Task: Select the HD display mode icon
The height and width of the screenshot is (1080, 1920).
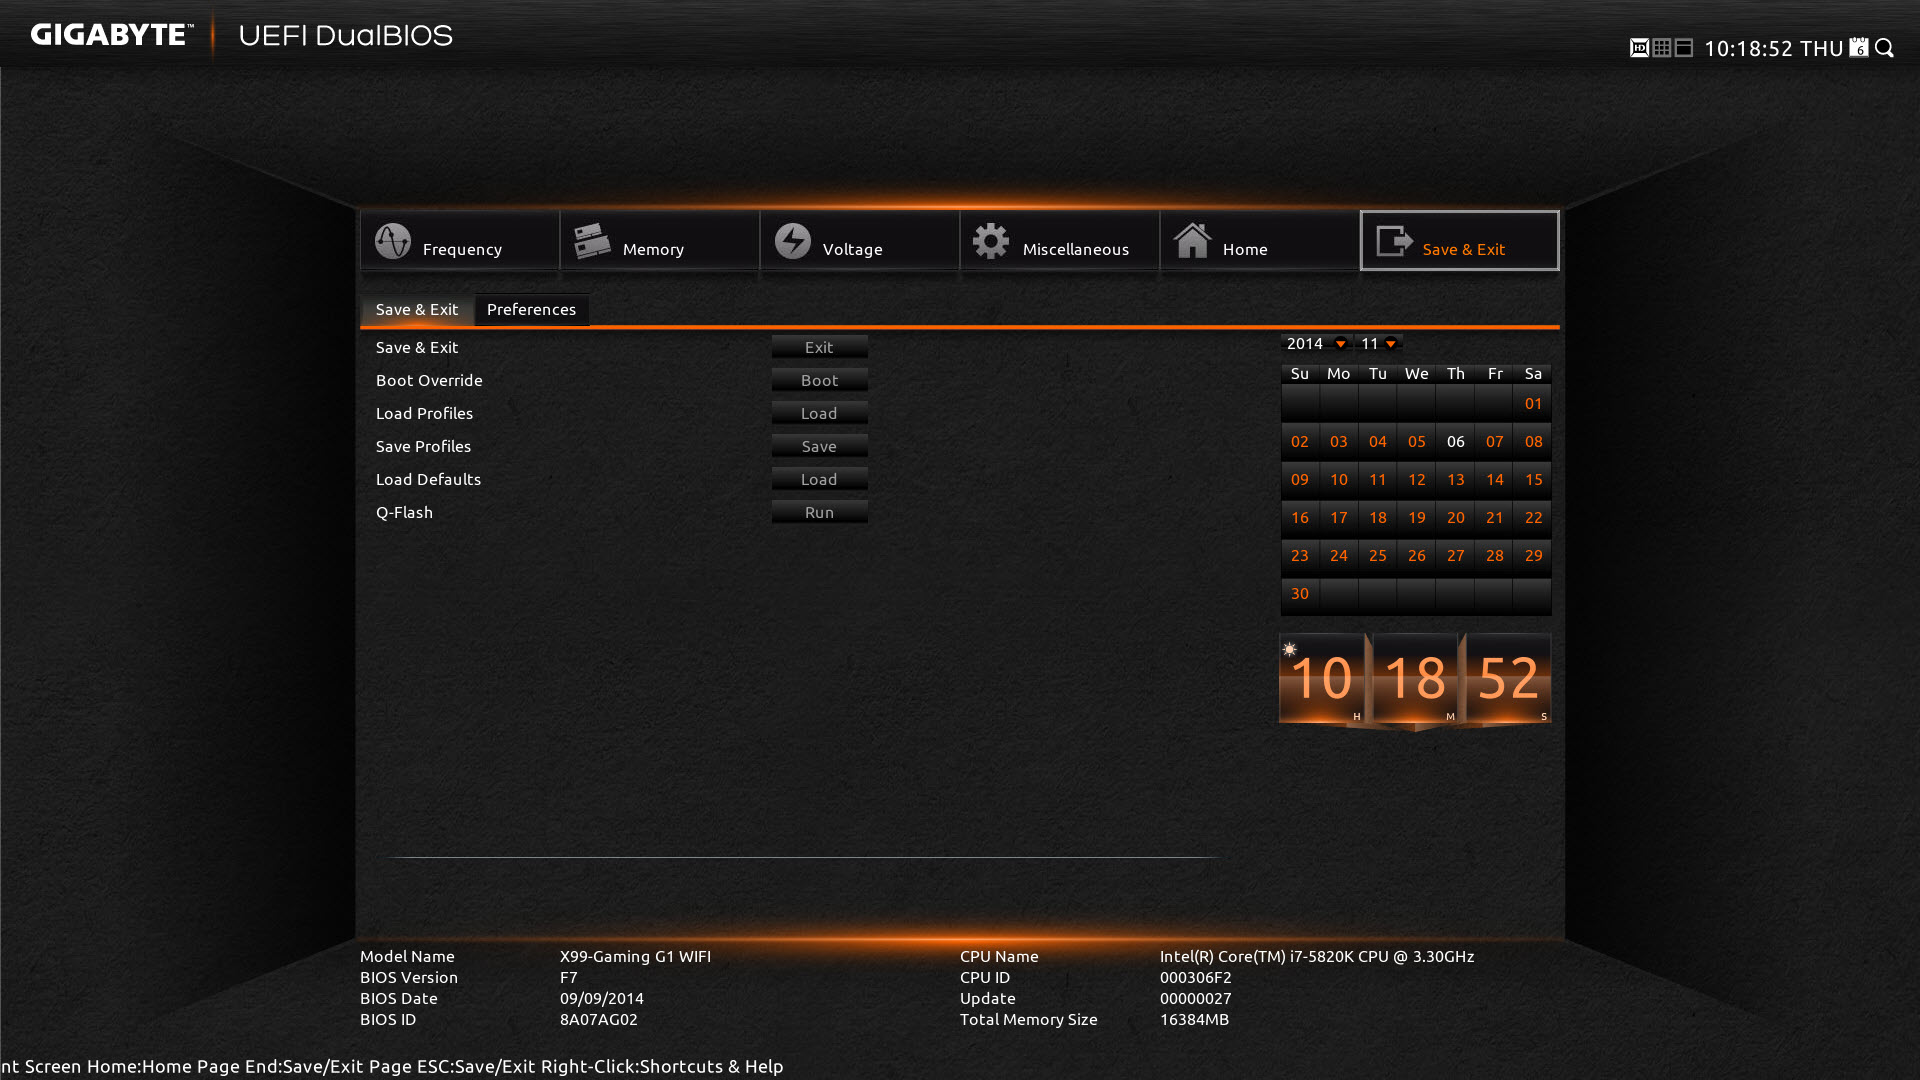Action: [1639, 48]
